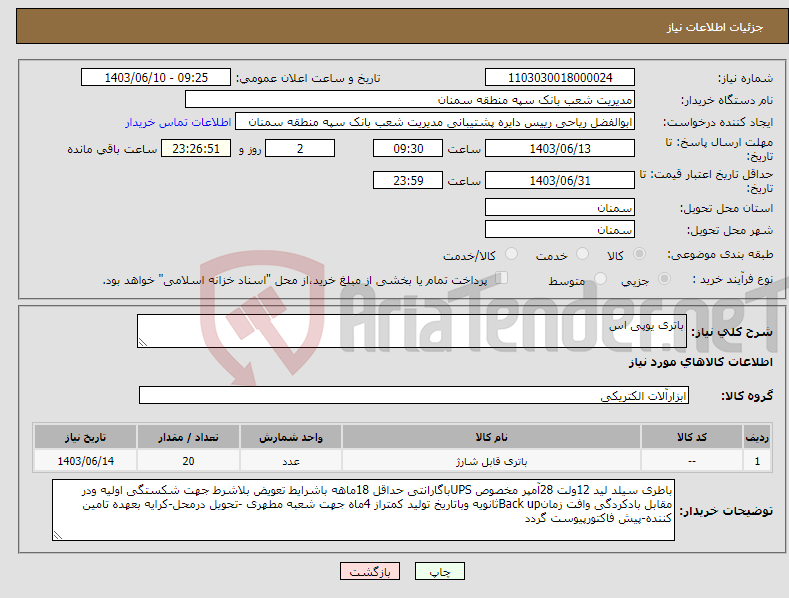The height and width of the screenshot is (598, 789).
Task: Click the تعداد / مقدار column header
Action: pos(188,437)
